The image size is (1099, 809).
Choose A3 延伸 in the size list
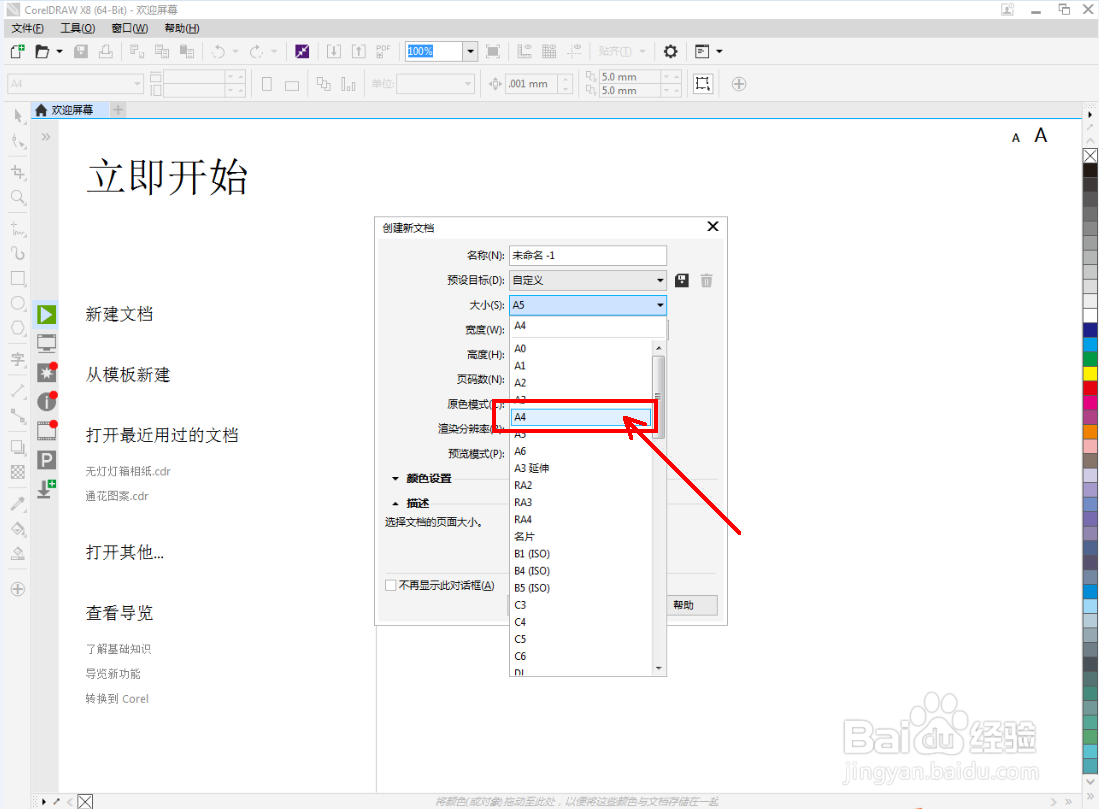tap(581, 468)
